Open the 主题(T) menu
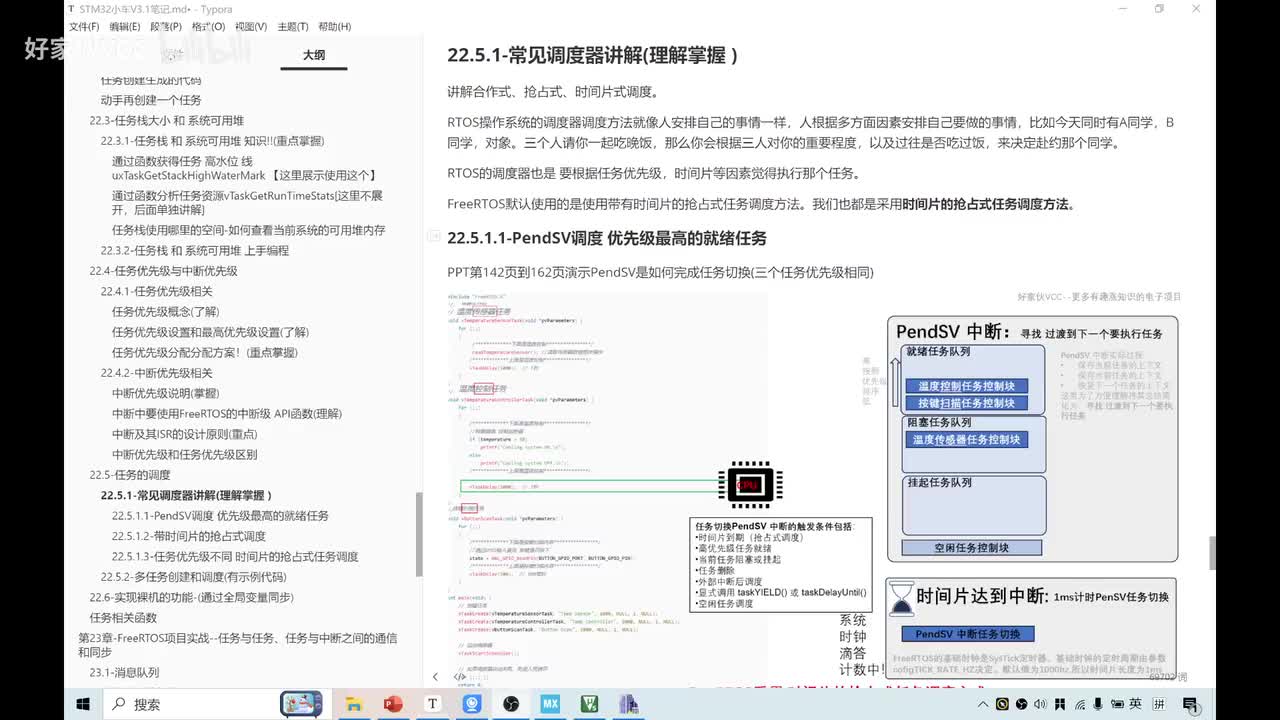This screenshot has height=720, width=1280. (293, 27)
